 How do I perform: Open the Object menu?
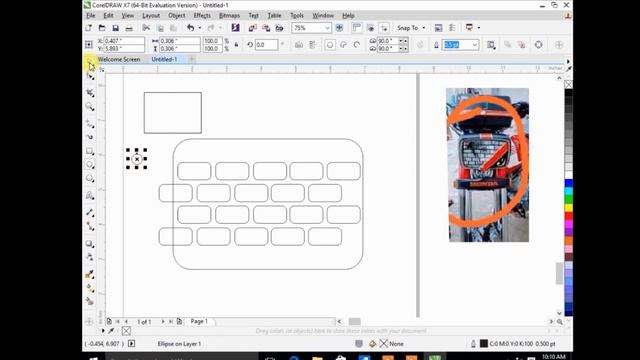click(177, 16)
